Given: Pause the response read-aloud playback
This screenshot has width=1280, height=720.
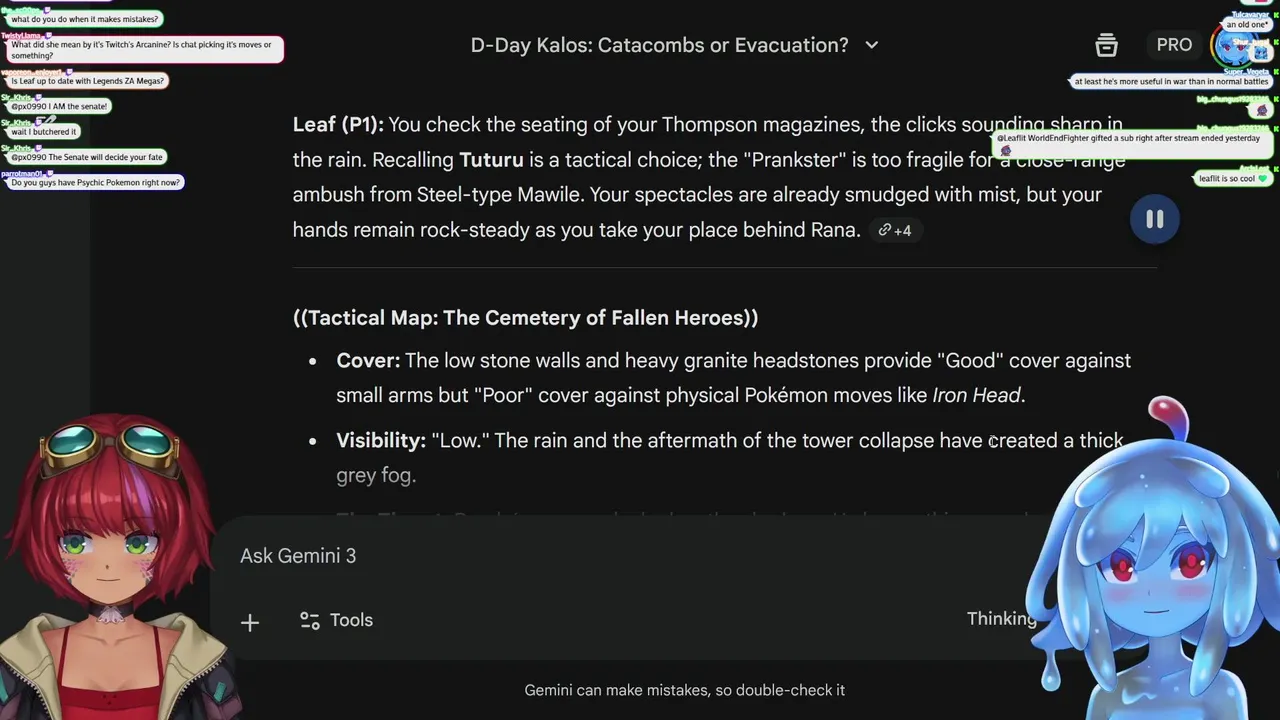Looking at the screenshot, I should 1154,220.
